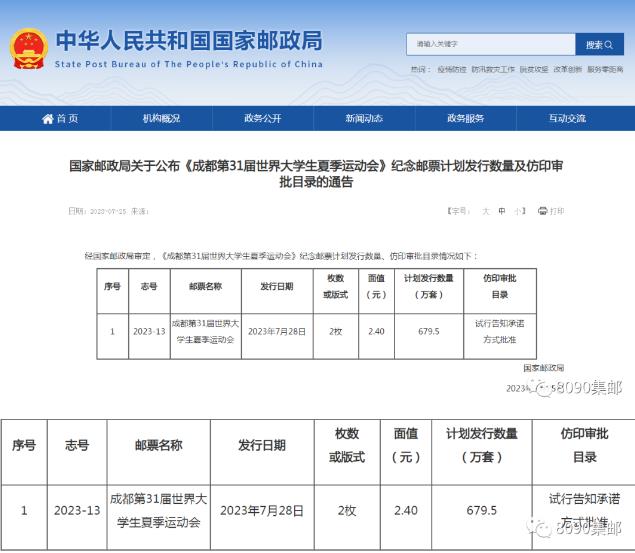Click 2023-13 cell in the enlarged table
The width and height of the screenshot is (635, 553).
77,510
